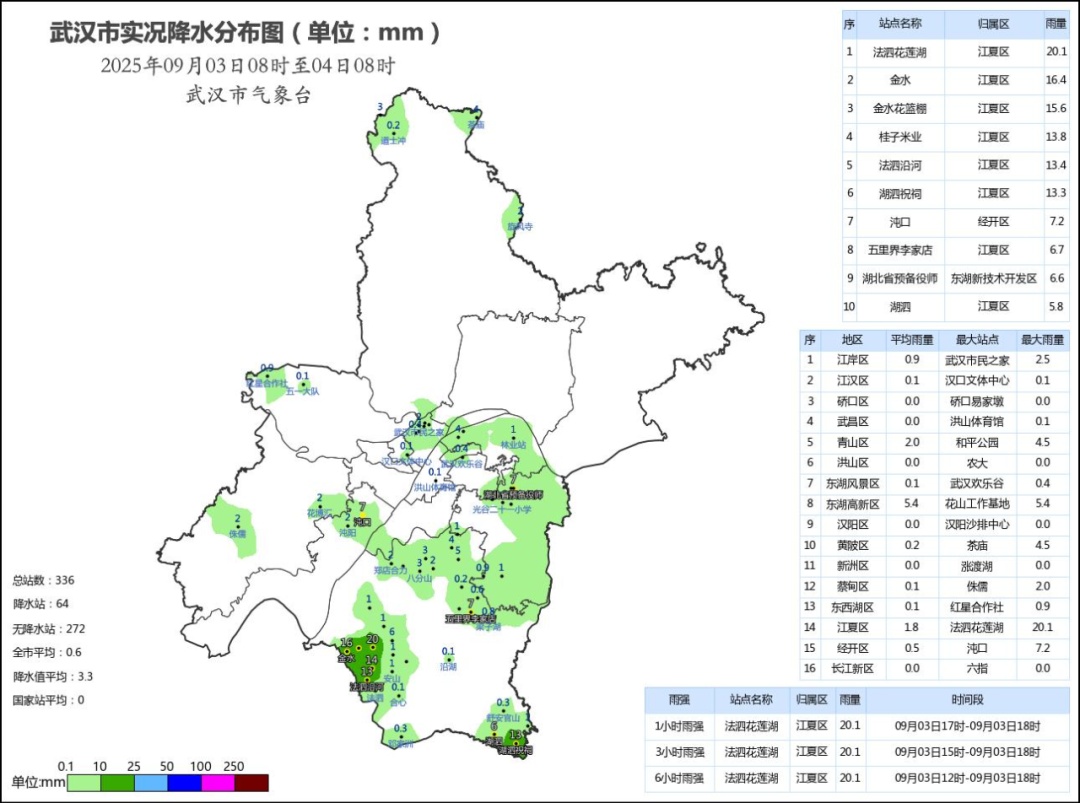Select the 武汉欢乐谷 station marker
The width and height of the screenshot is (1080, 803).
(462, 455)
